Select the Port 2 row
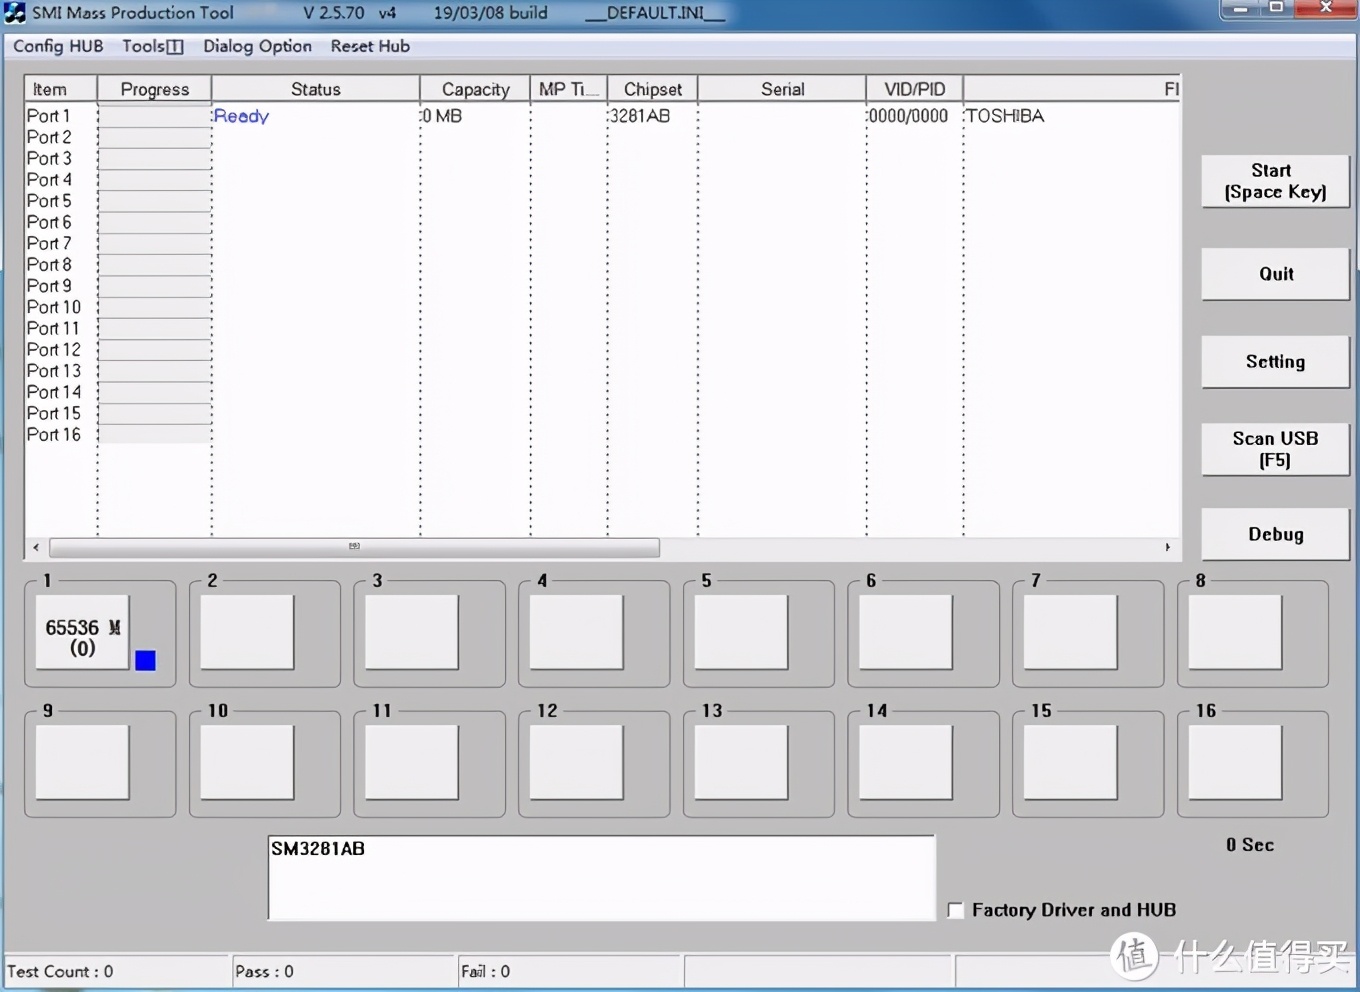 click(x=602, y=137)
